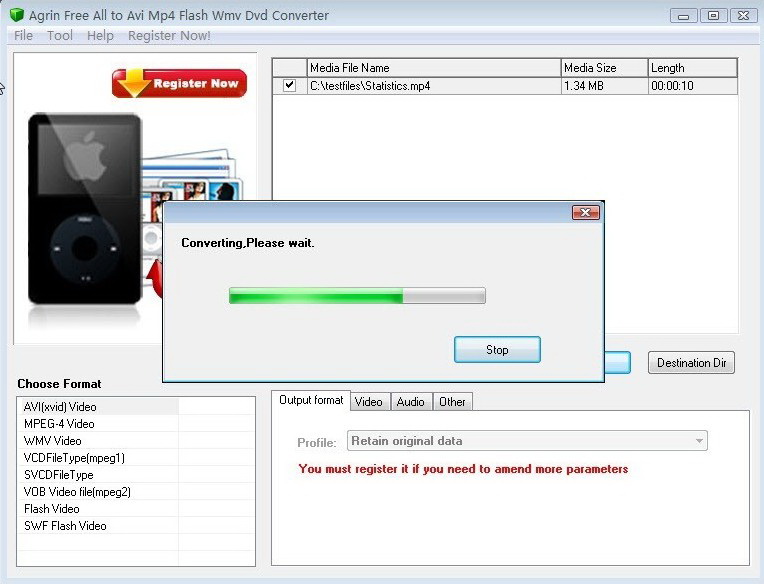This screenshot has height=584, width=764.
Task: Open the File menu
Action: tap(23, 36)
